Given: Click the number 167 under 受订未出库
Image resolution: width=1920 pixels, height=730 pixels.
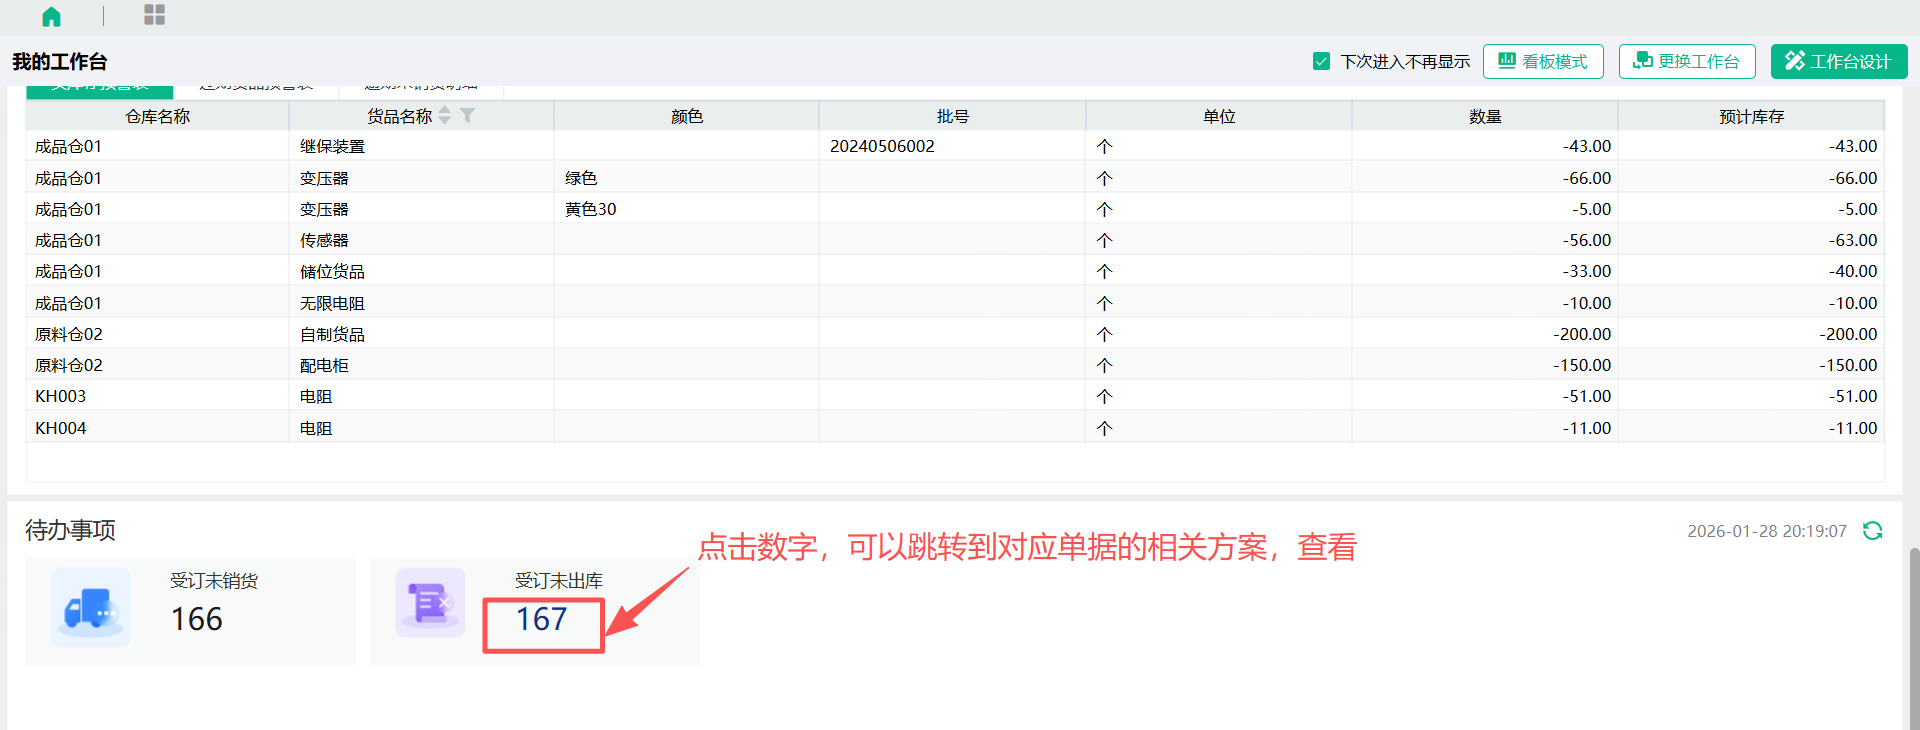Looking at the screenshot, I should 542,620.
